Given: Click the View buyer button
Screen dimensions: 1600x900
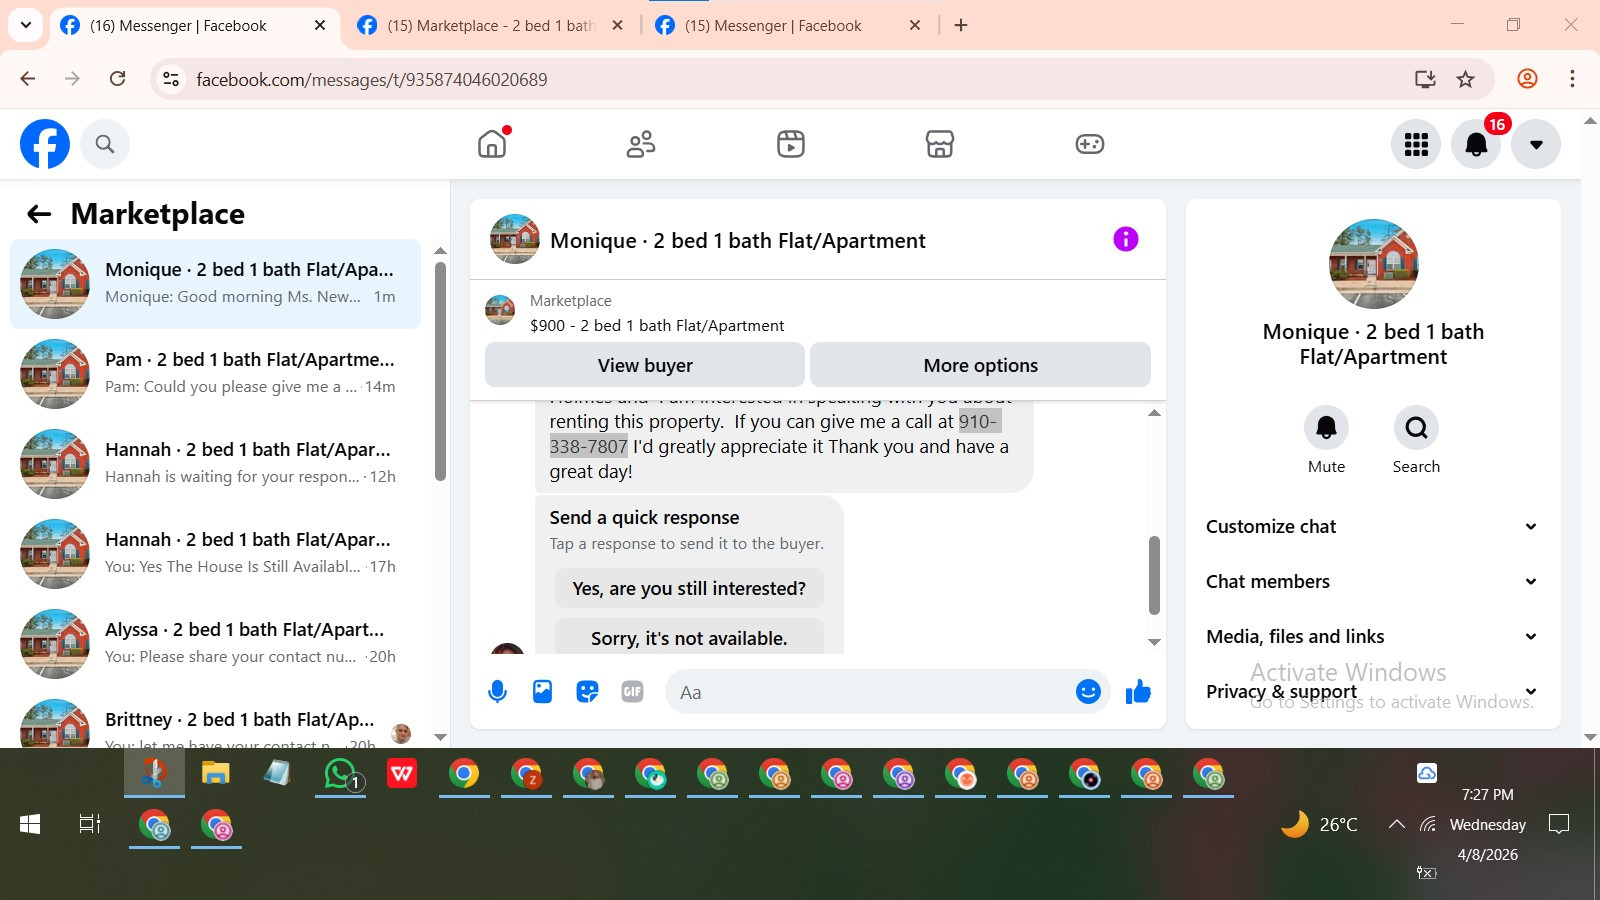Looking at the screenshot, I should 645,365.
